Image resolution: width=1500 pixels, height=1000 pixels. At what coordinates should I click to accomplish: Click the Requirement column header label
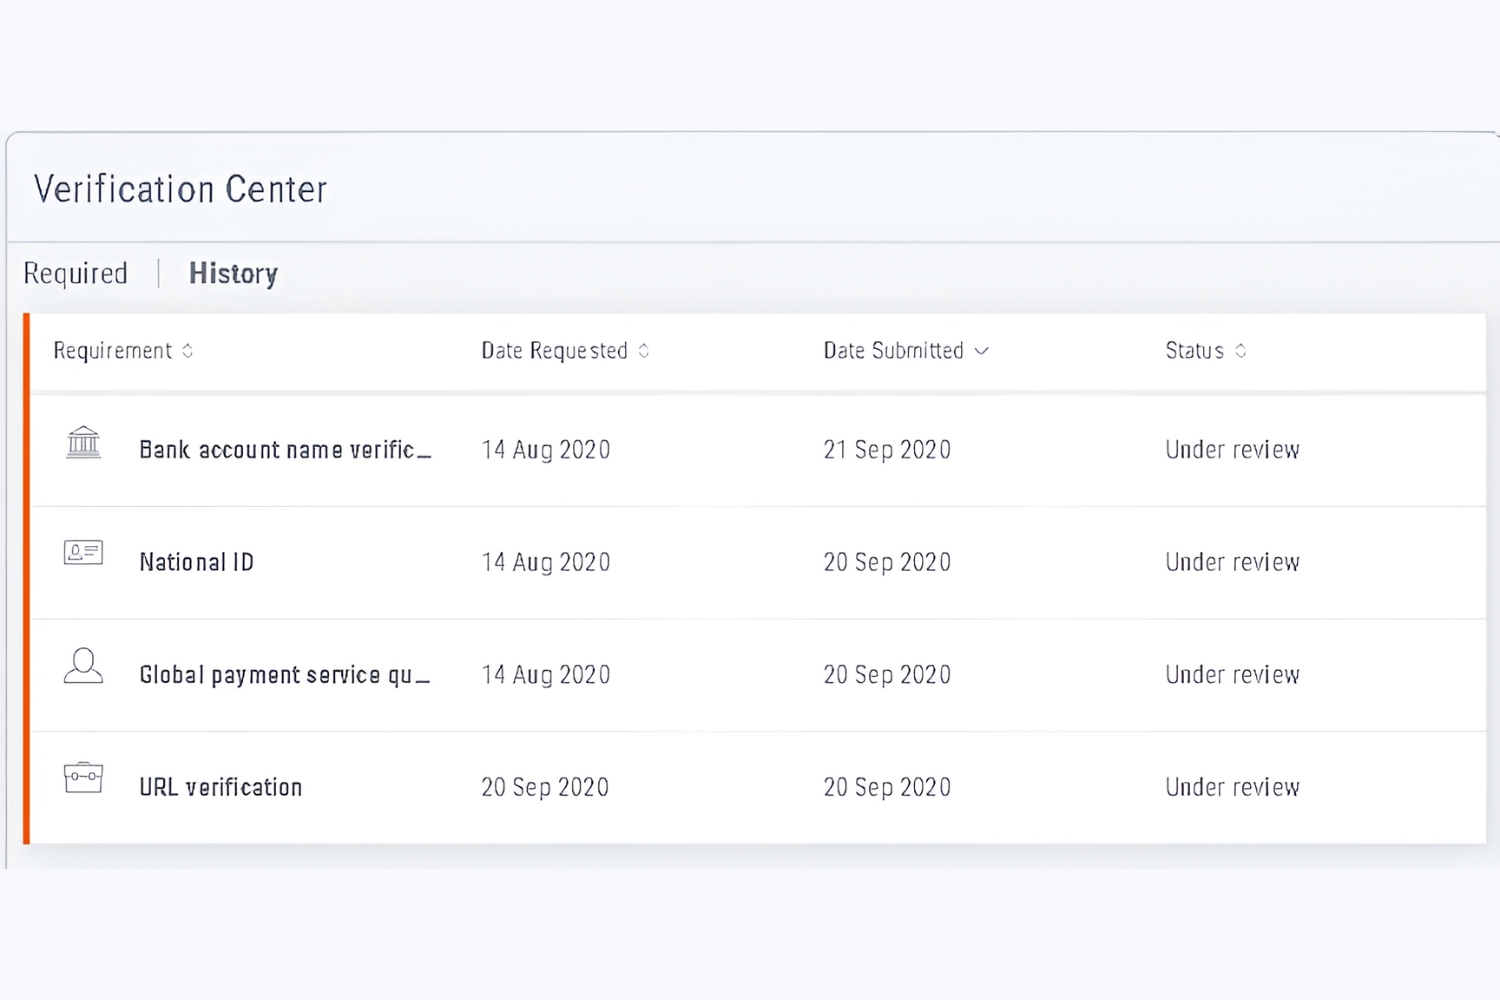pos(113,351)
